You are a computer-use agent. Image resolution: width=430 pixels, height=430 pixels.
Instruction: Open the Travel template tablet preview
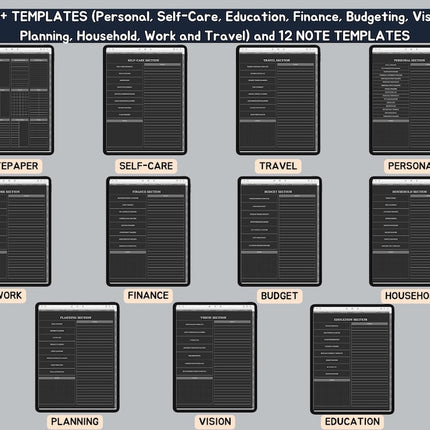pyautogui.click(x=278, y=100)
